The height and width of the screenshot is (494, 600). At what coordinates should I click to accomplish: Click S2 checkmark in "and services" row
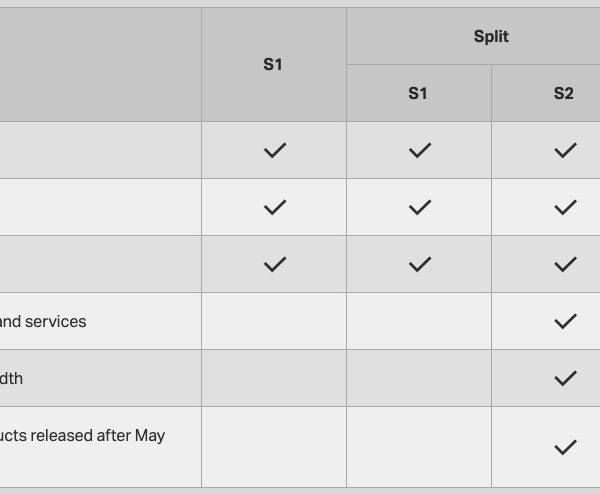[565, 322]
